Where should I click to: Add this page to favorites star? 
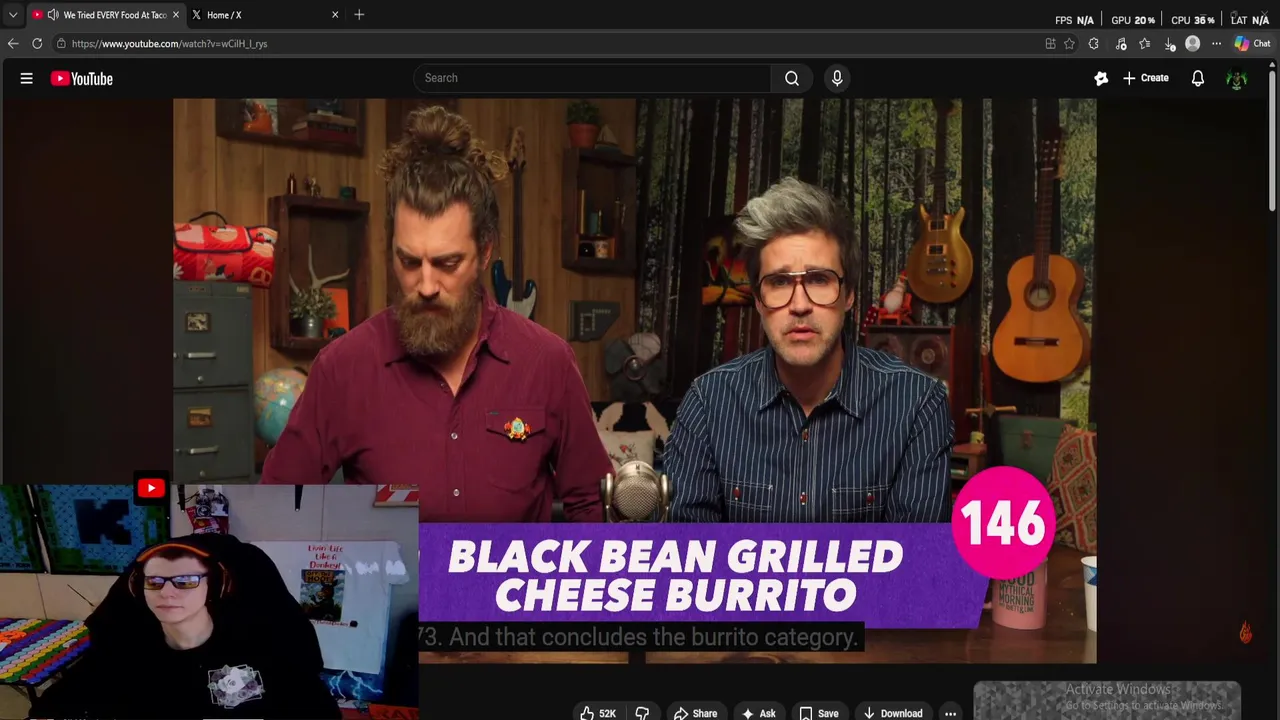tap(1069, 44)
